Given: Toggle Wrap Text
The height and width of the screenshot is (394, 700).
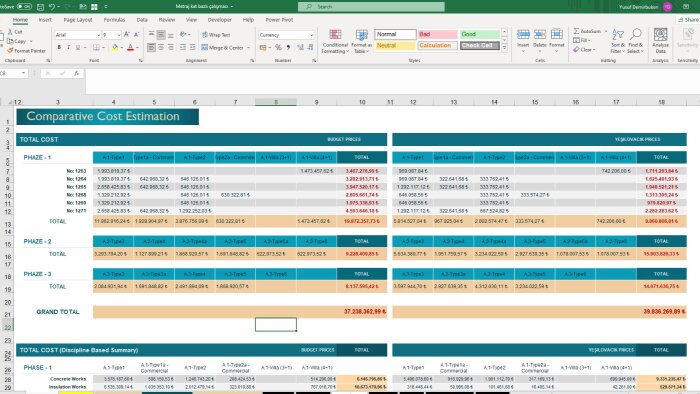Looking at the screenshot, I should (216, 34).
